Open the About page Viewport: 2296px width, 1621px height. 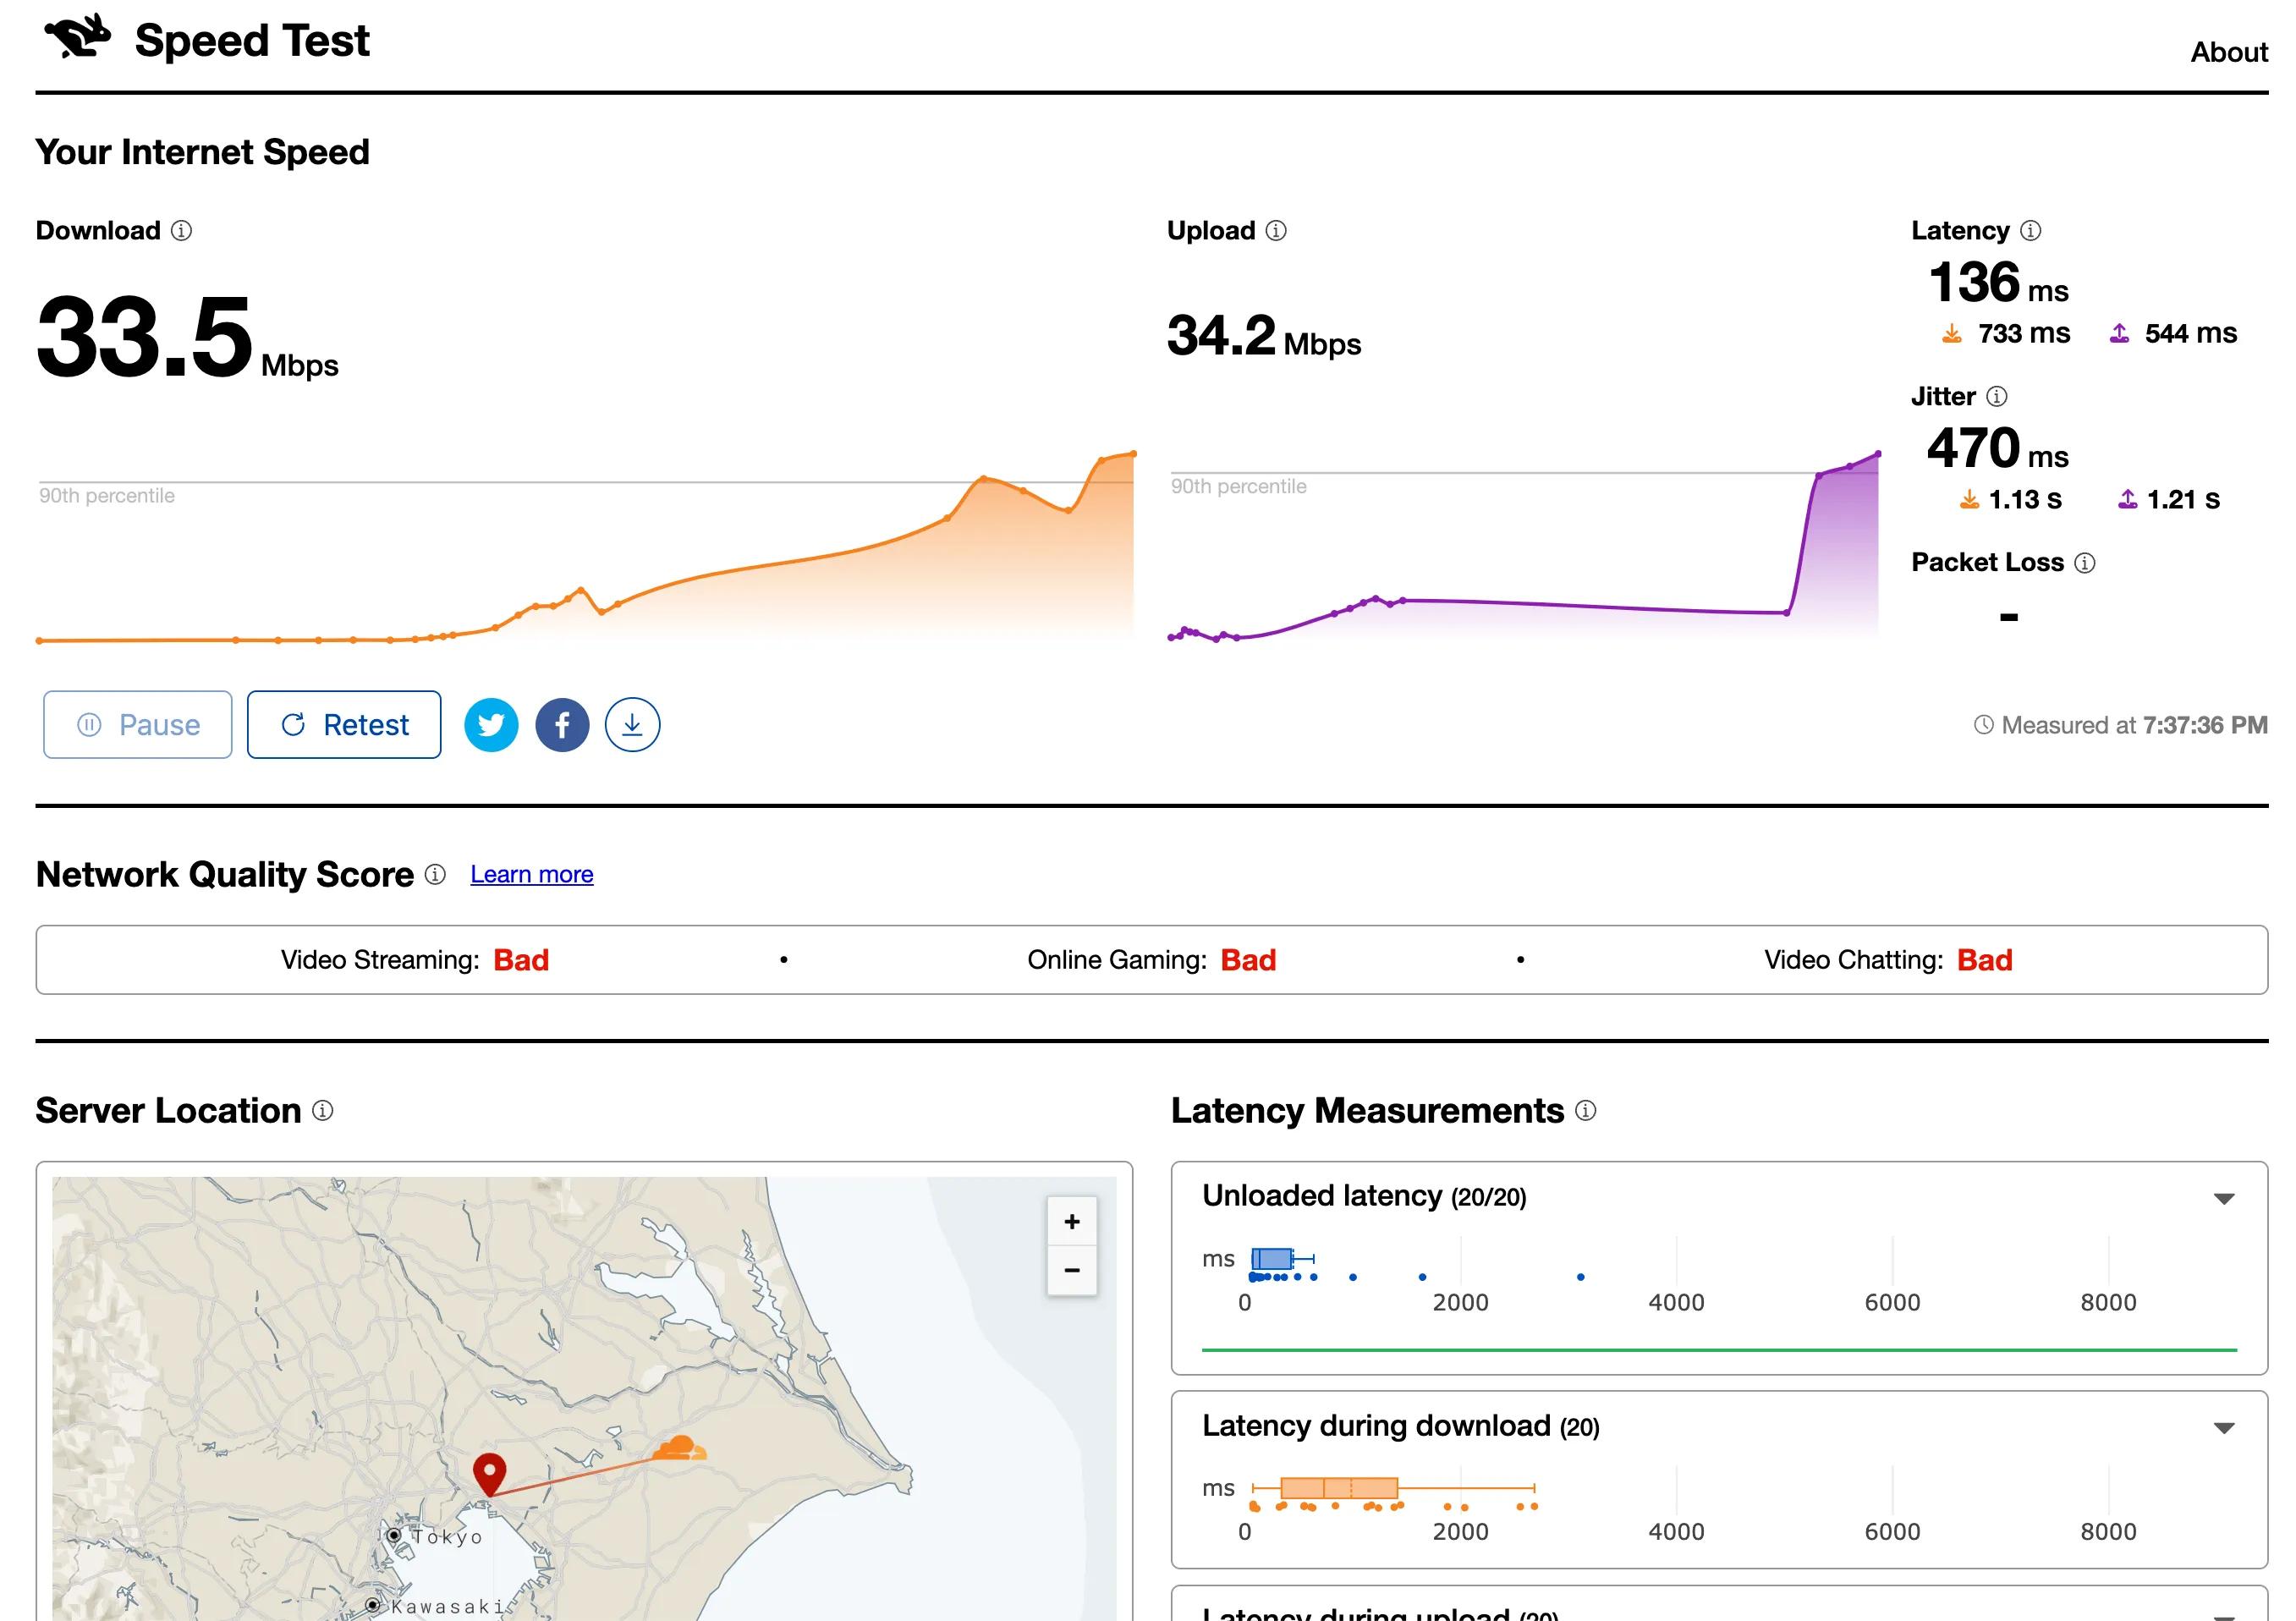tap(2229, 52)
